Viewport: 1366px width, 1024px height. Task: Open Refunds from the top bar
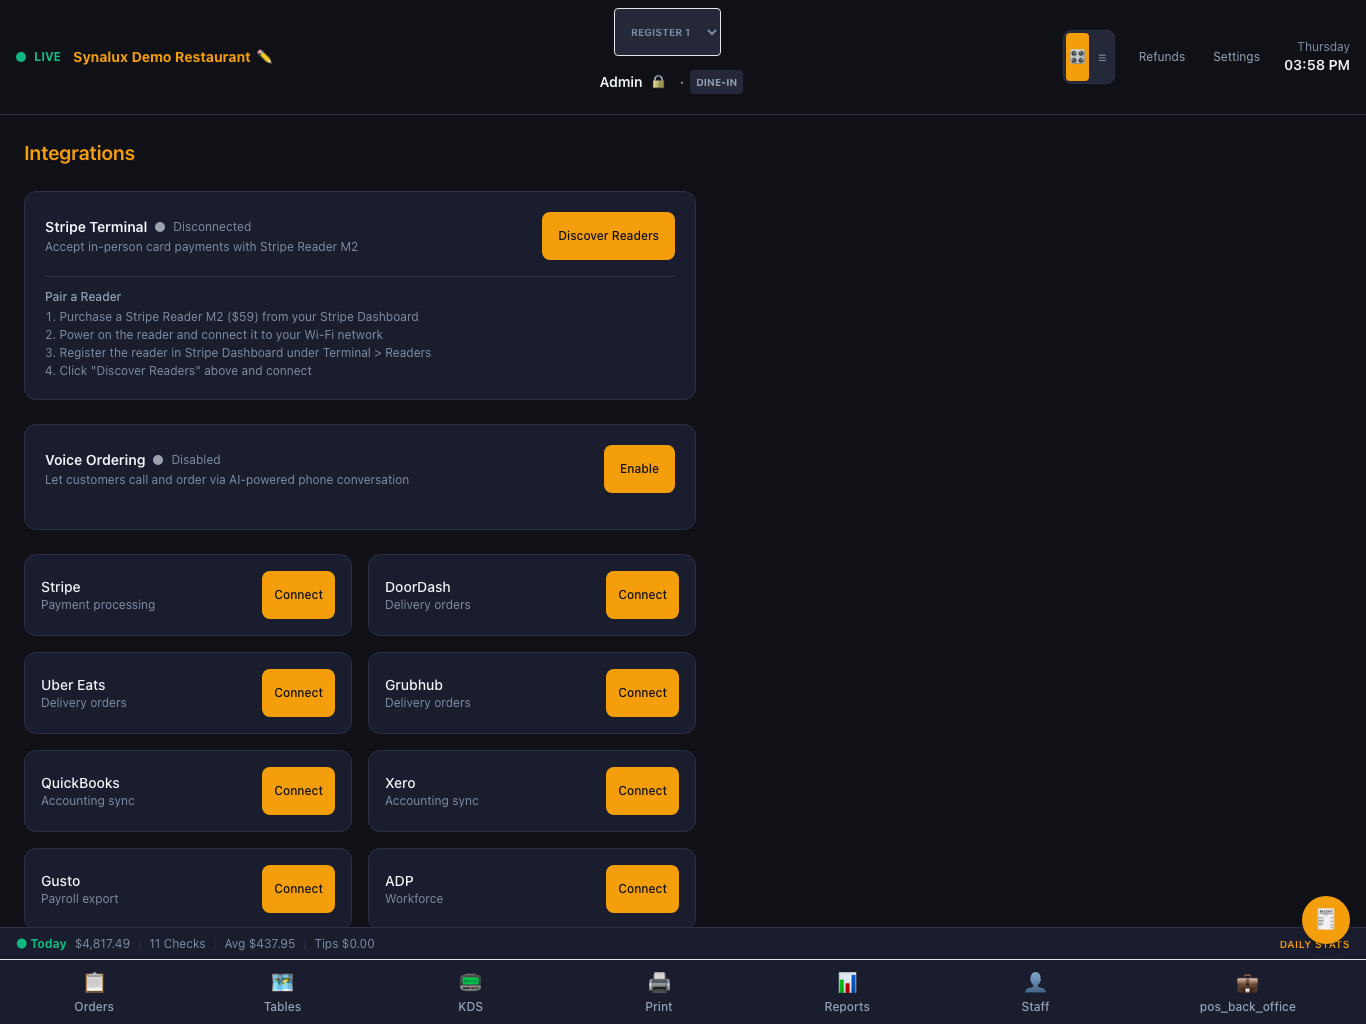[x=1161, y=57]
